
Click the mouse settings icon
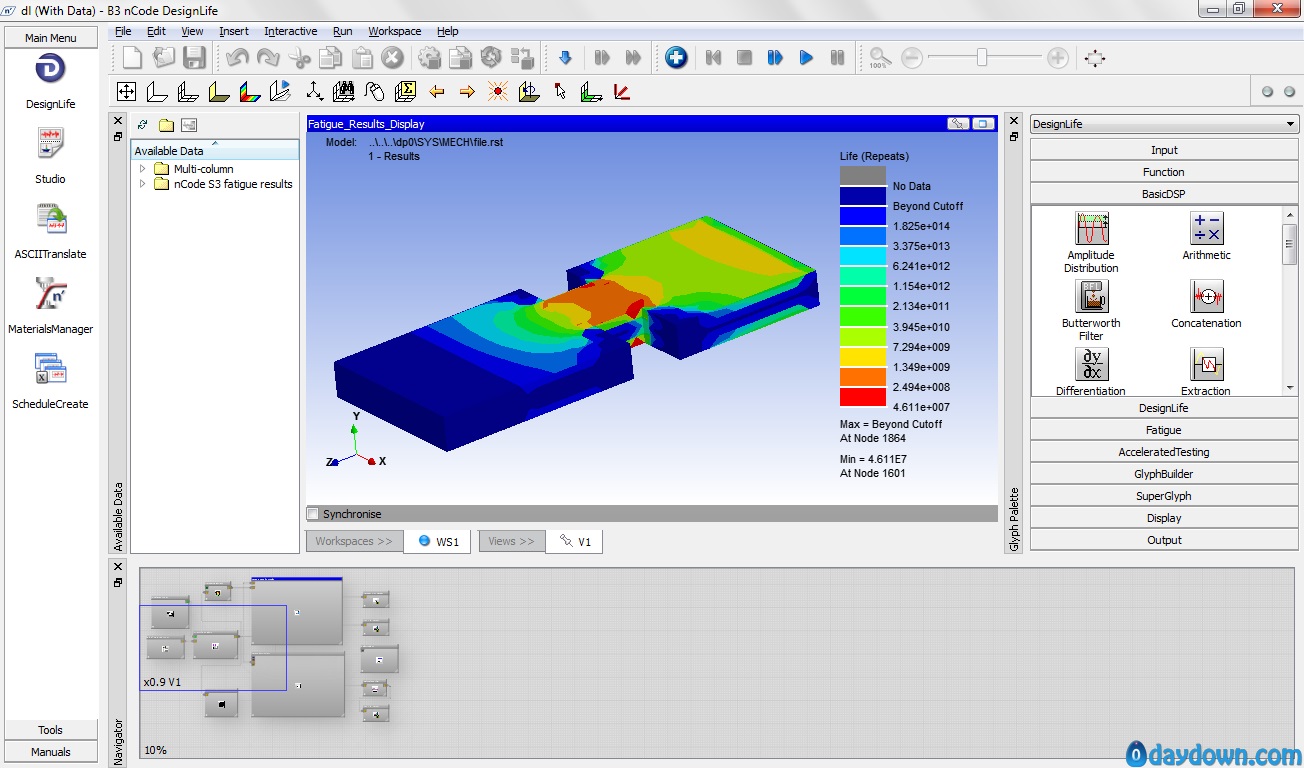tap(375, 92)
